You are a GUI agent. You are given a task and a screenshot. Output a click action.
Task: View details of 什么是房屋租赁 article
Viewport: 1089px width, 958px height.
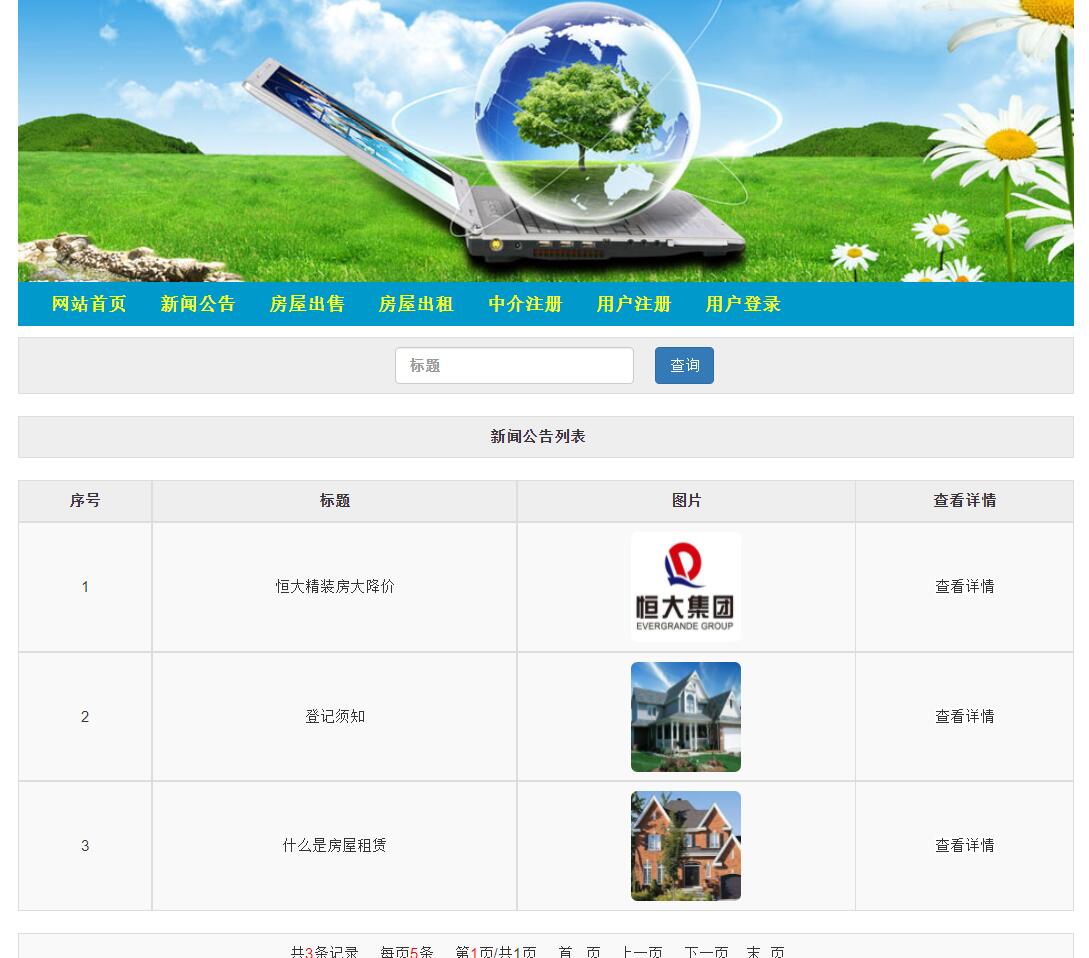pyautogui.click(x=964, y=846)
